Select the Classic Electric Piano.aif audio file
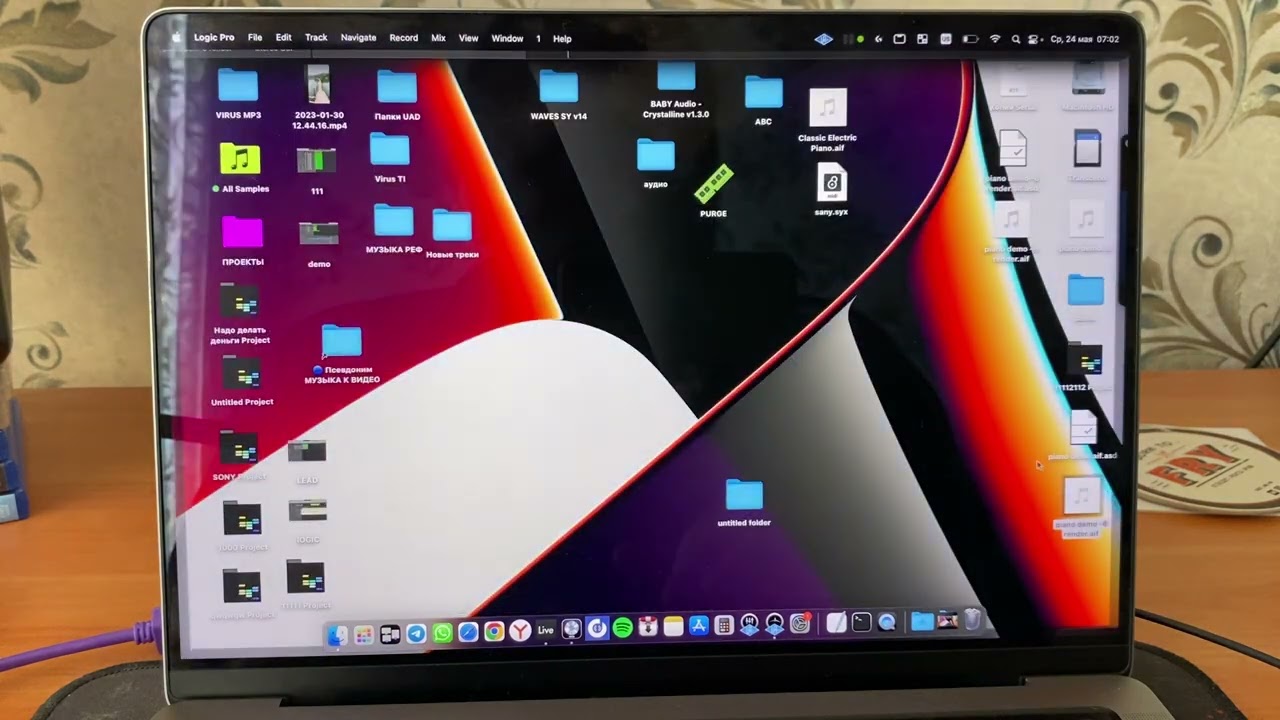1280x720 pixels. [x=827, y=120]
